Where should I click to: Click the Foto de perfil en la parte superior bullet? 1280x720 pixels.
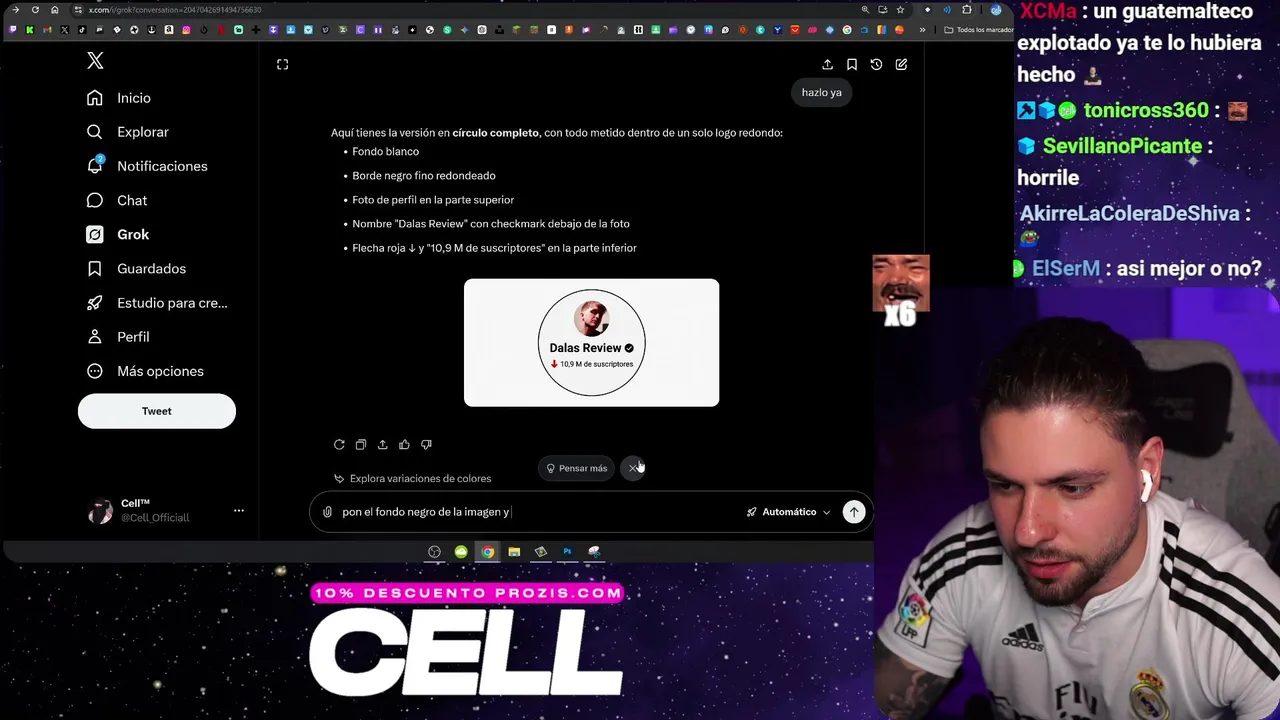[x=433, y=200]
